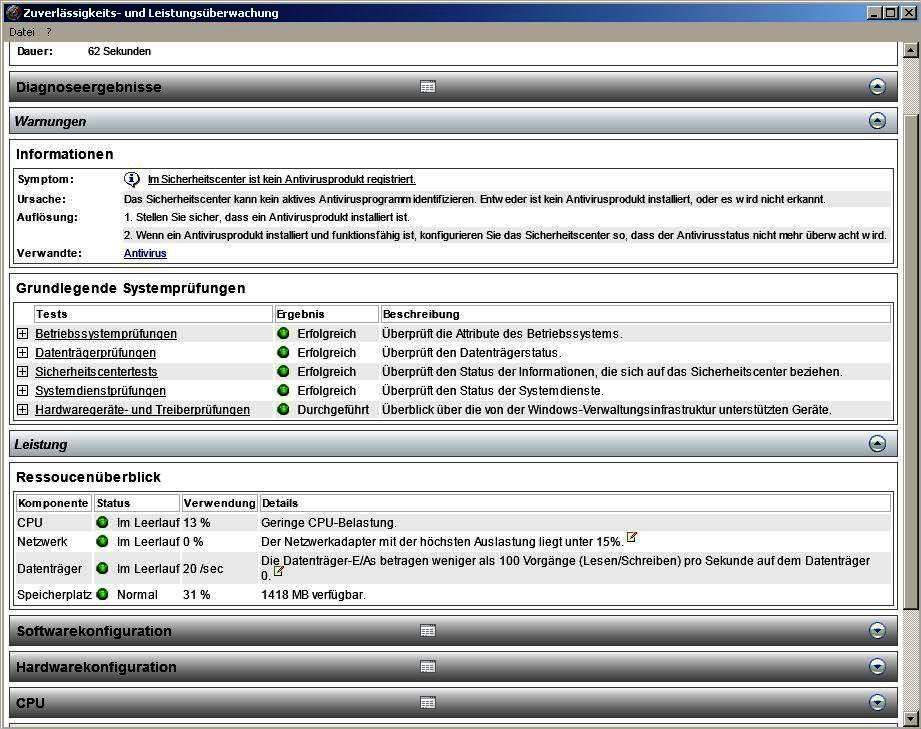Image resolution: width=921 pixels, height=729 pixels.
Task: Click the table icon in Softwarekonfiguration header
Action: (x=428, y=631)
